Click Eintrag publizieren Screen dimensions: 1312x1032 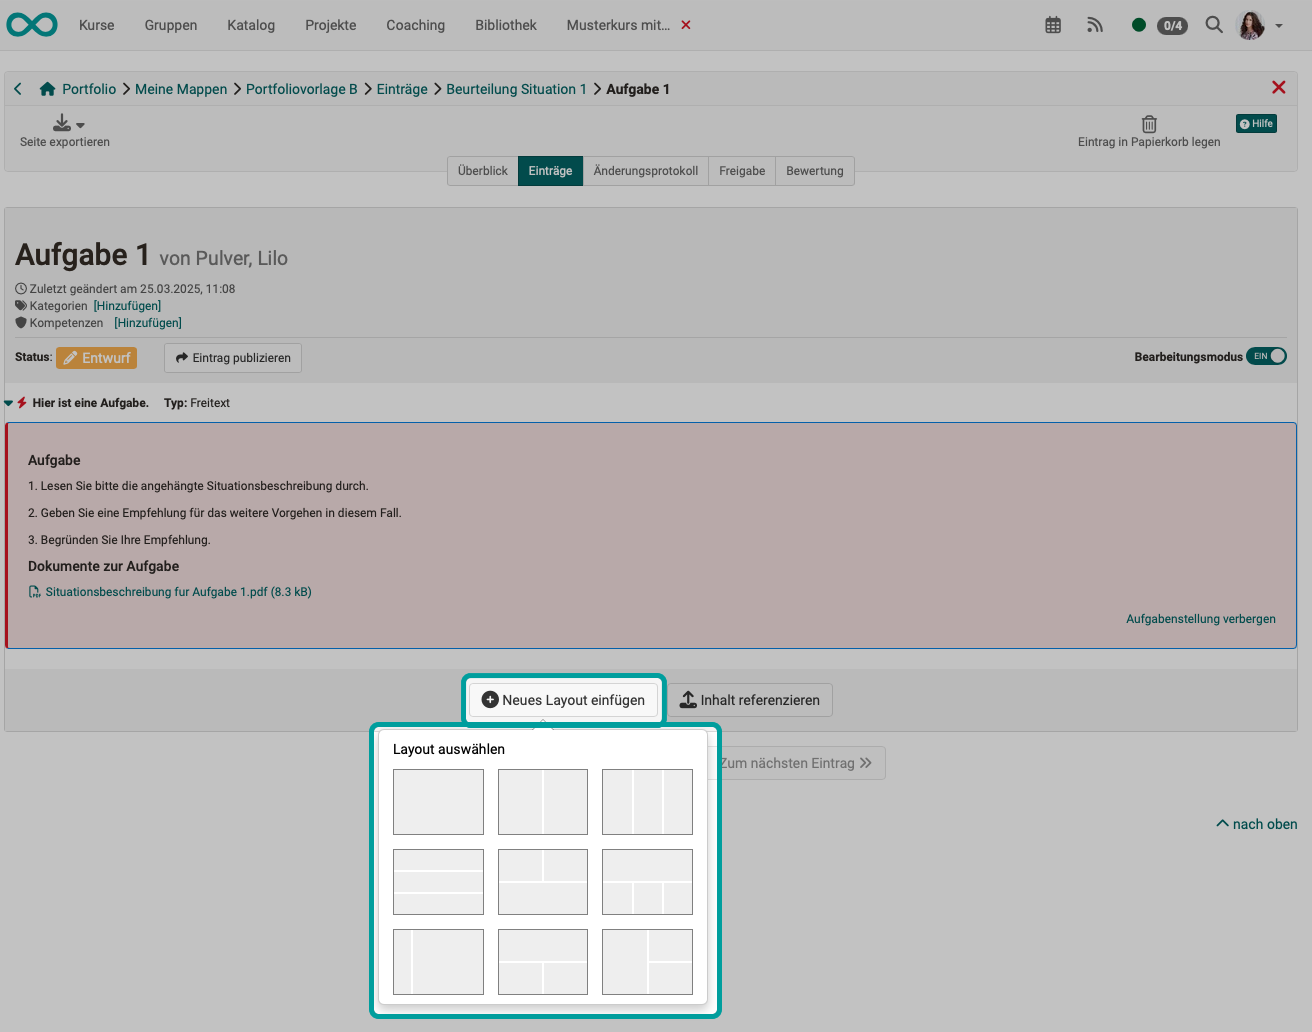232,357
